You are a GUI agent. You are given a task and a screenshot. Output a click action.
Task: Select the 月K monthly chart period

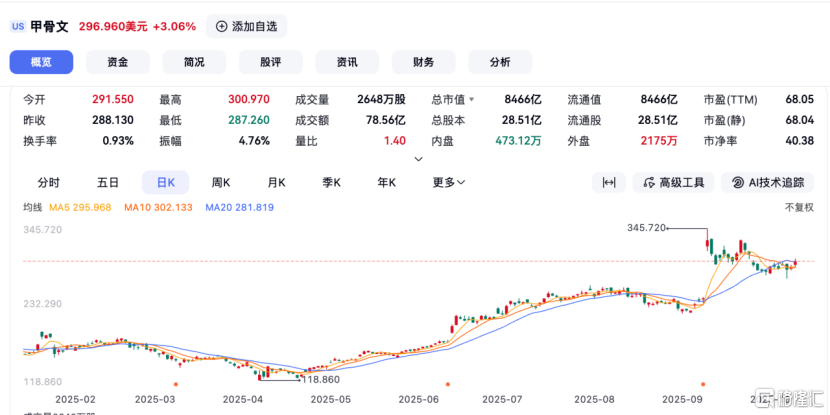pos(276,182)
